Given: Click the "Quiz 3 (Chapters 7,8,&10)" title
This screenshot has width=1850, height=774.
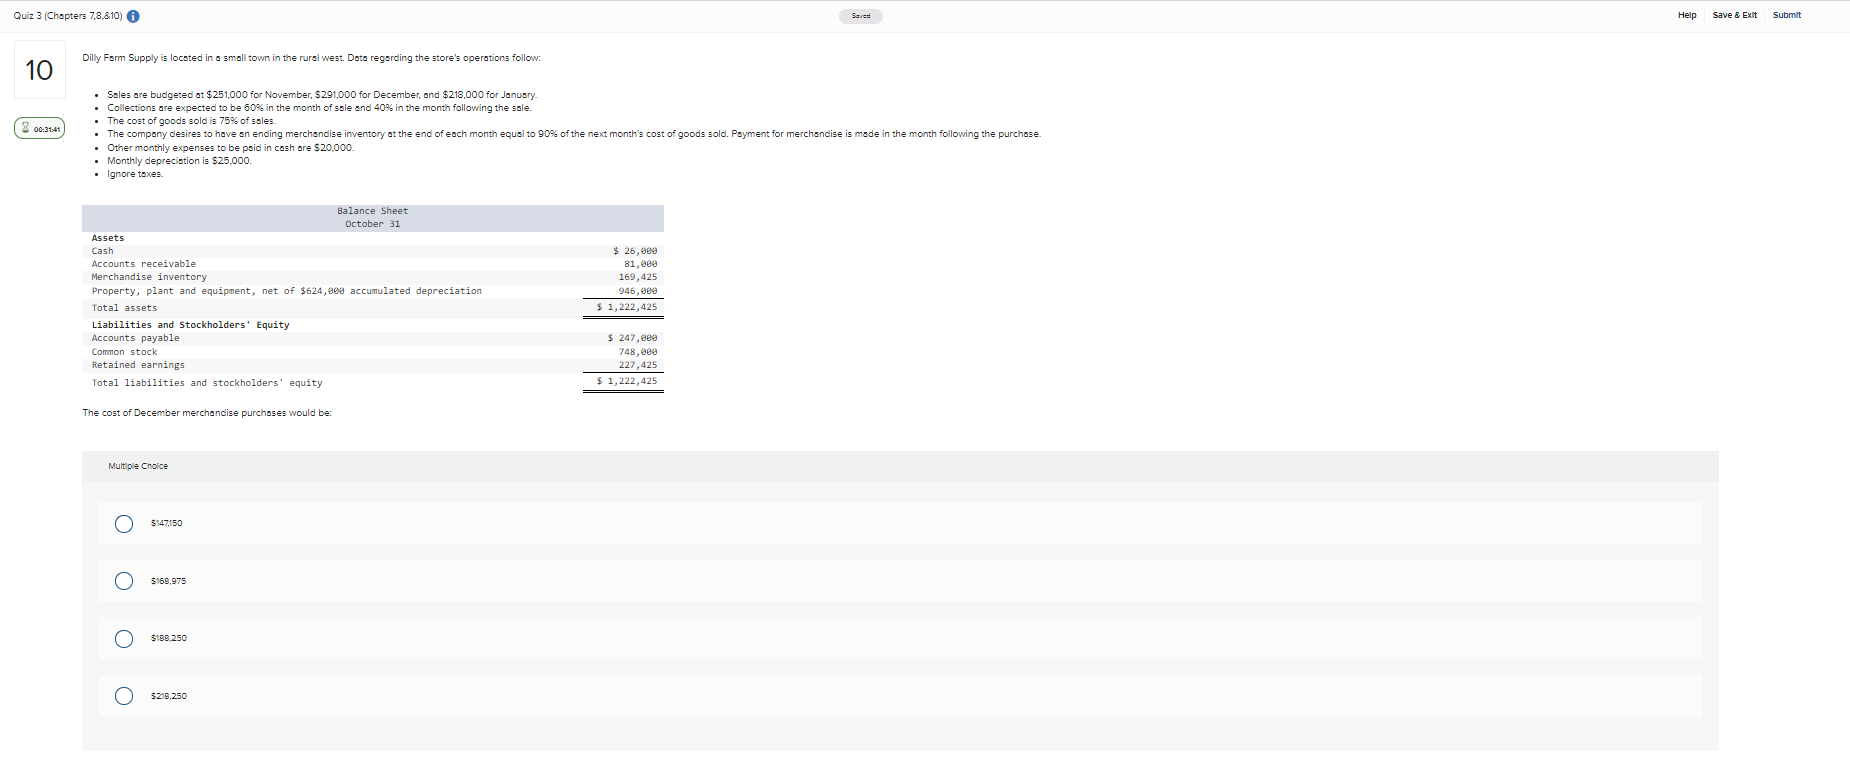Looking at the screenshot, I should point(68,16).
